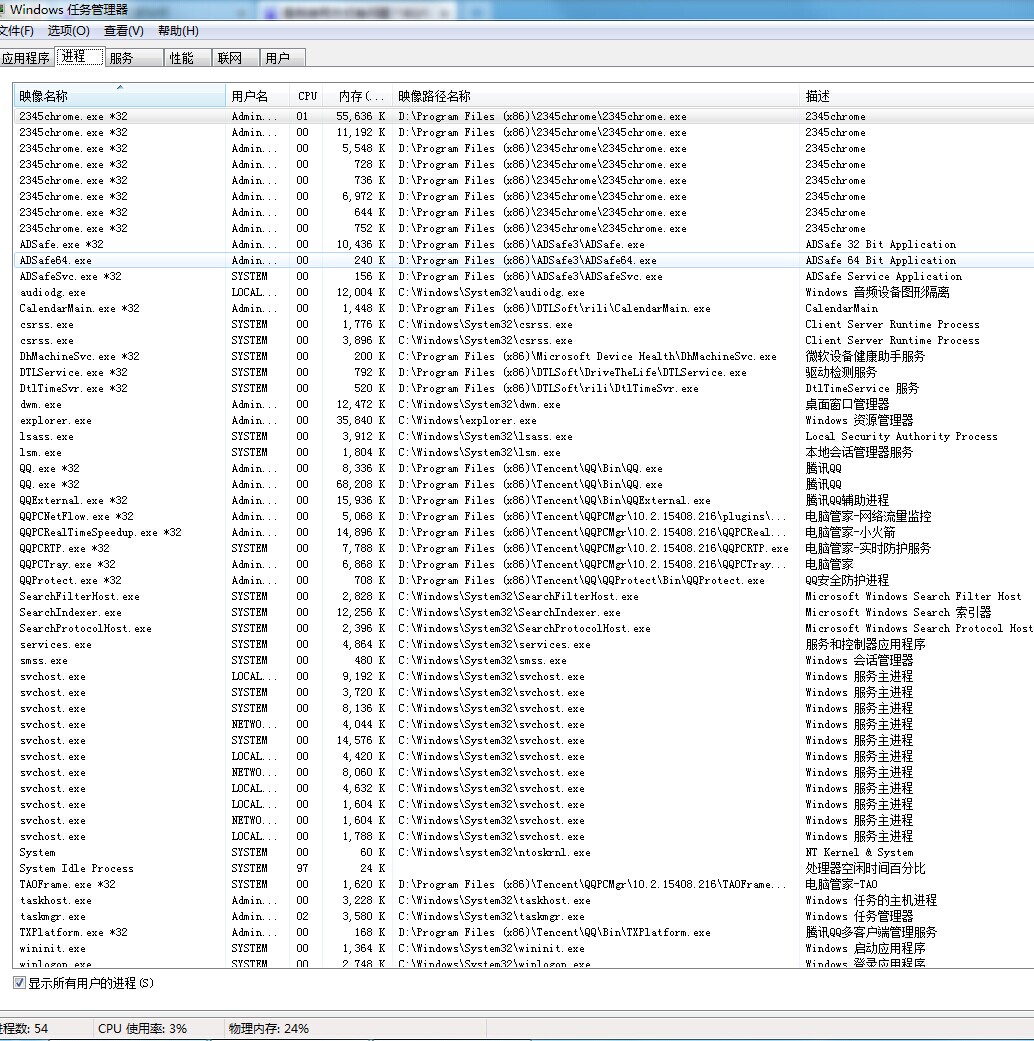This screenshot has width=1034, height=1041.
Task: Select DTLService.exe *32 process
Action: (x=523, y=372)
